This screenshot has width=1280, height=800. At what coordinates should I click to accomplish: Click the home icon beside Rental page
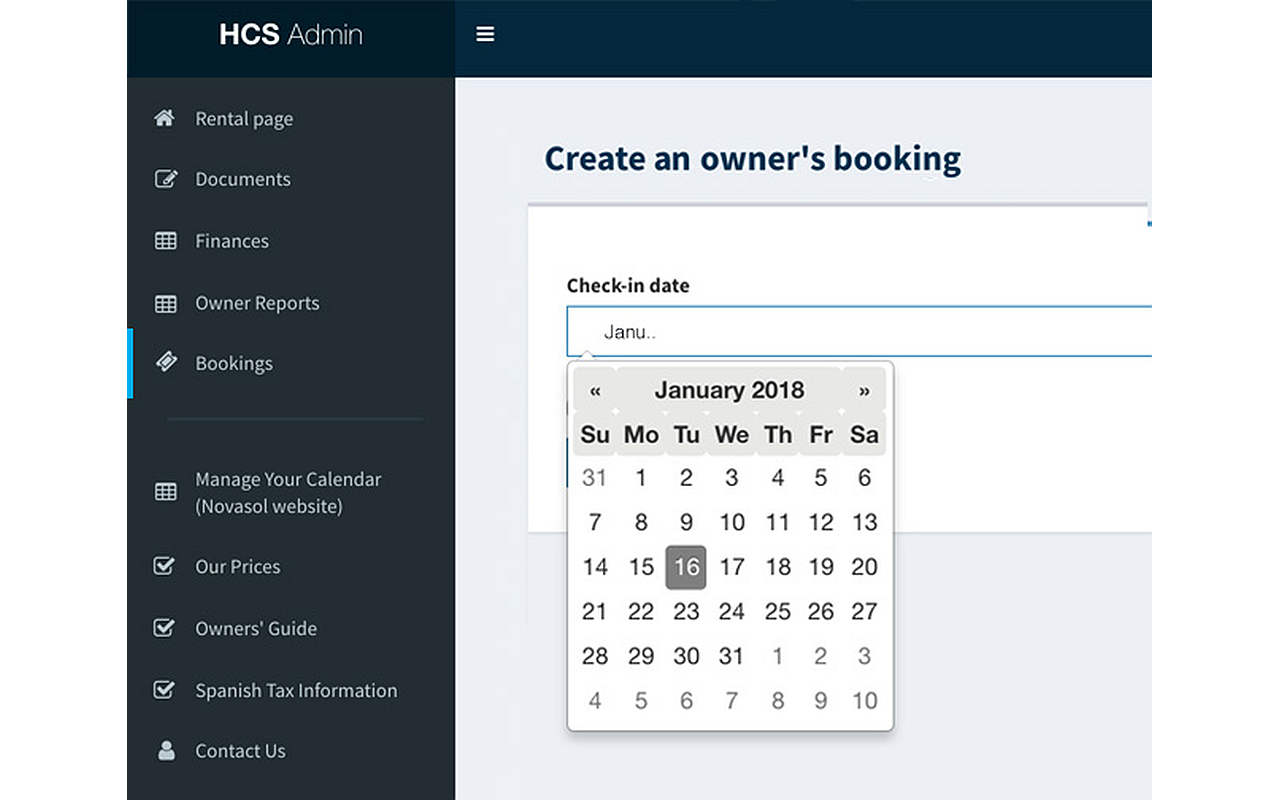165,118
